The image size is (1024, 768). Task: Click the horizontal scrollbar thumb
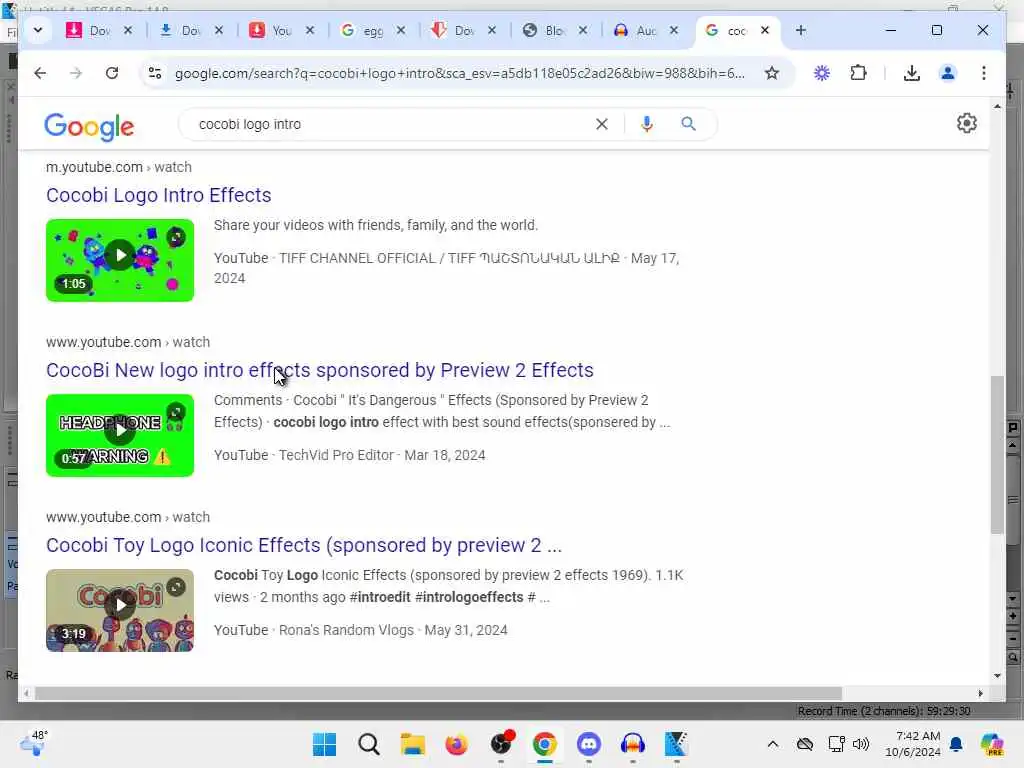438,694
